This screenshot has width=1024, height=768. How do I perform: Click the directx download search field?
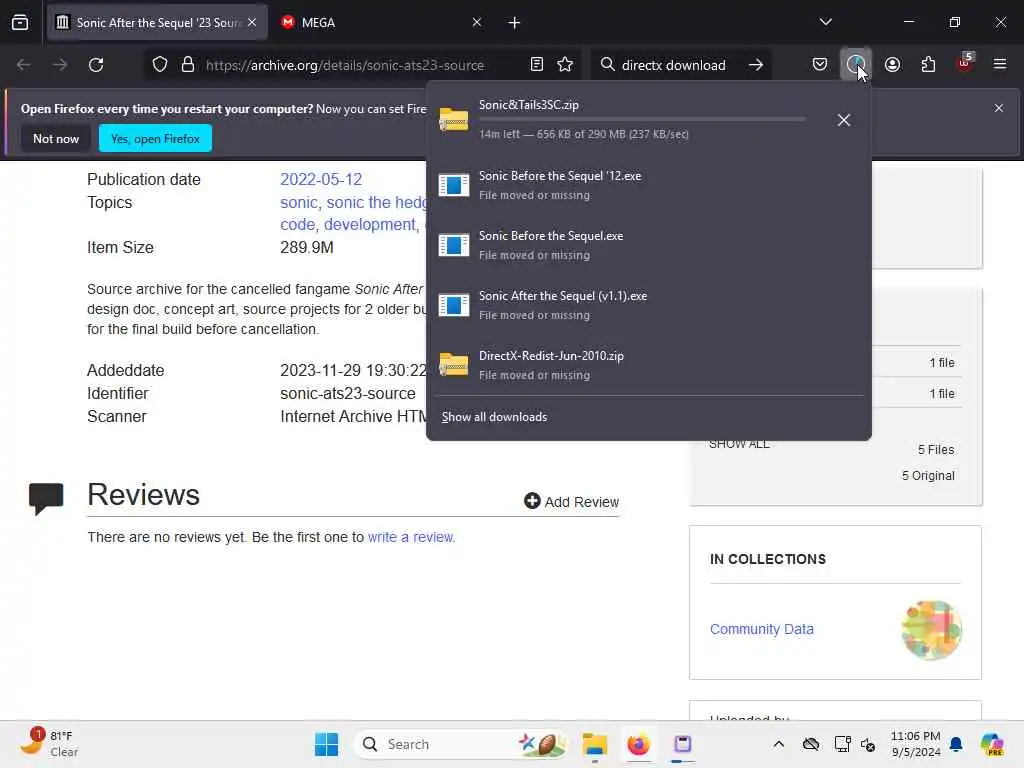tap(673, 65)
